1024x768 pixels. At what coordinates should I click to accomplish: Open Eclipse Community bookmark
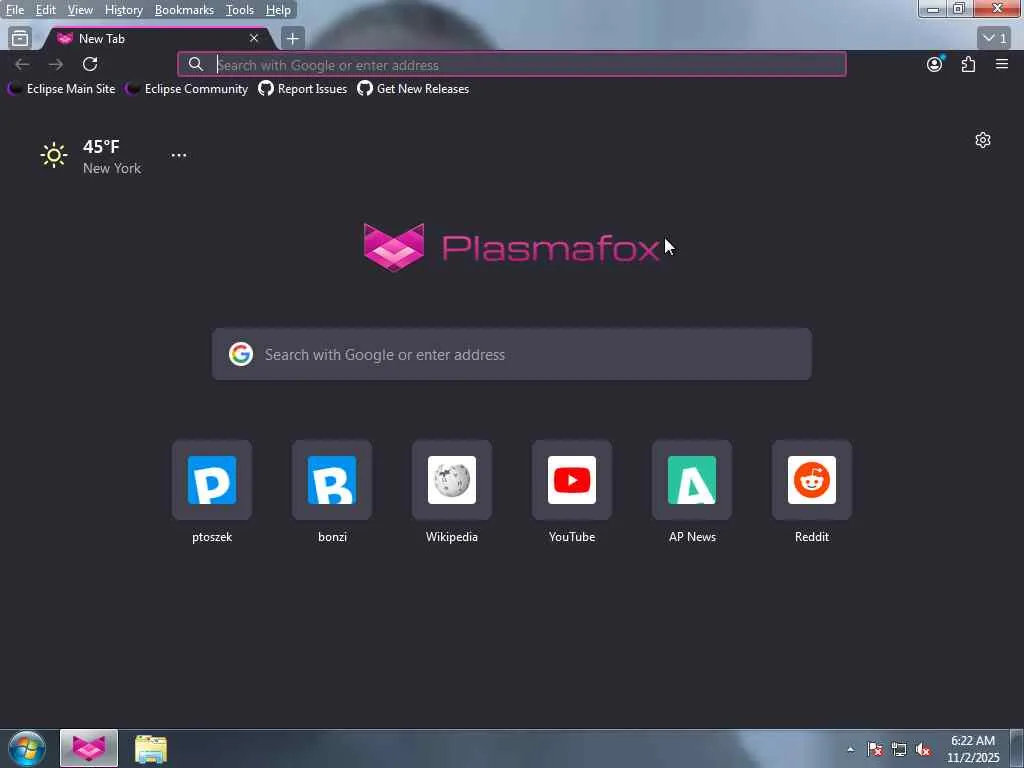coord(187,89)
